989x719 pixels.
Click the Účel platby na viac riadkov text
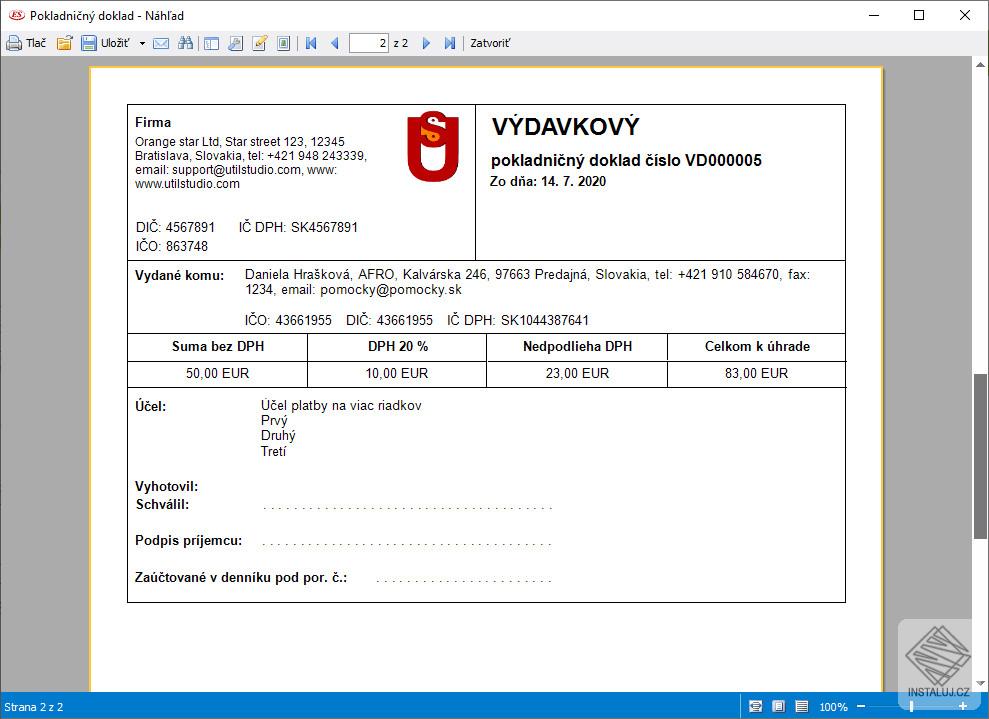pyautogui.click(x=341, y=406)
